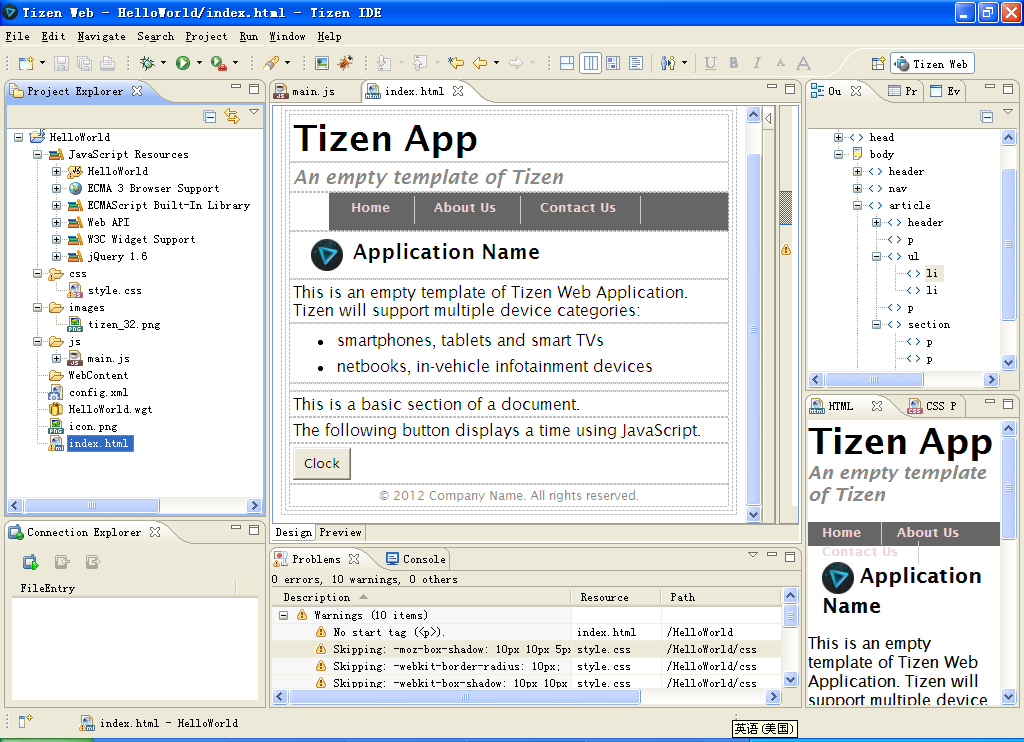1024x742 pixels.
Task: Toggle Bold formatting
Action: pyautogui.click(x=734, y=63)
